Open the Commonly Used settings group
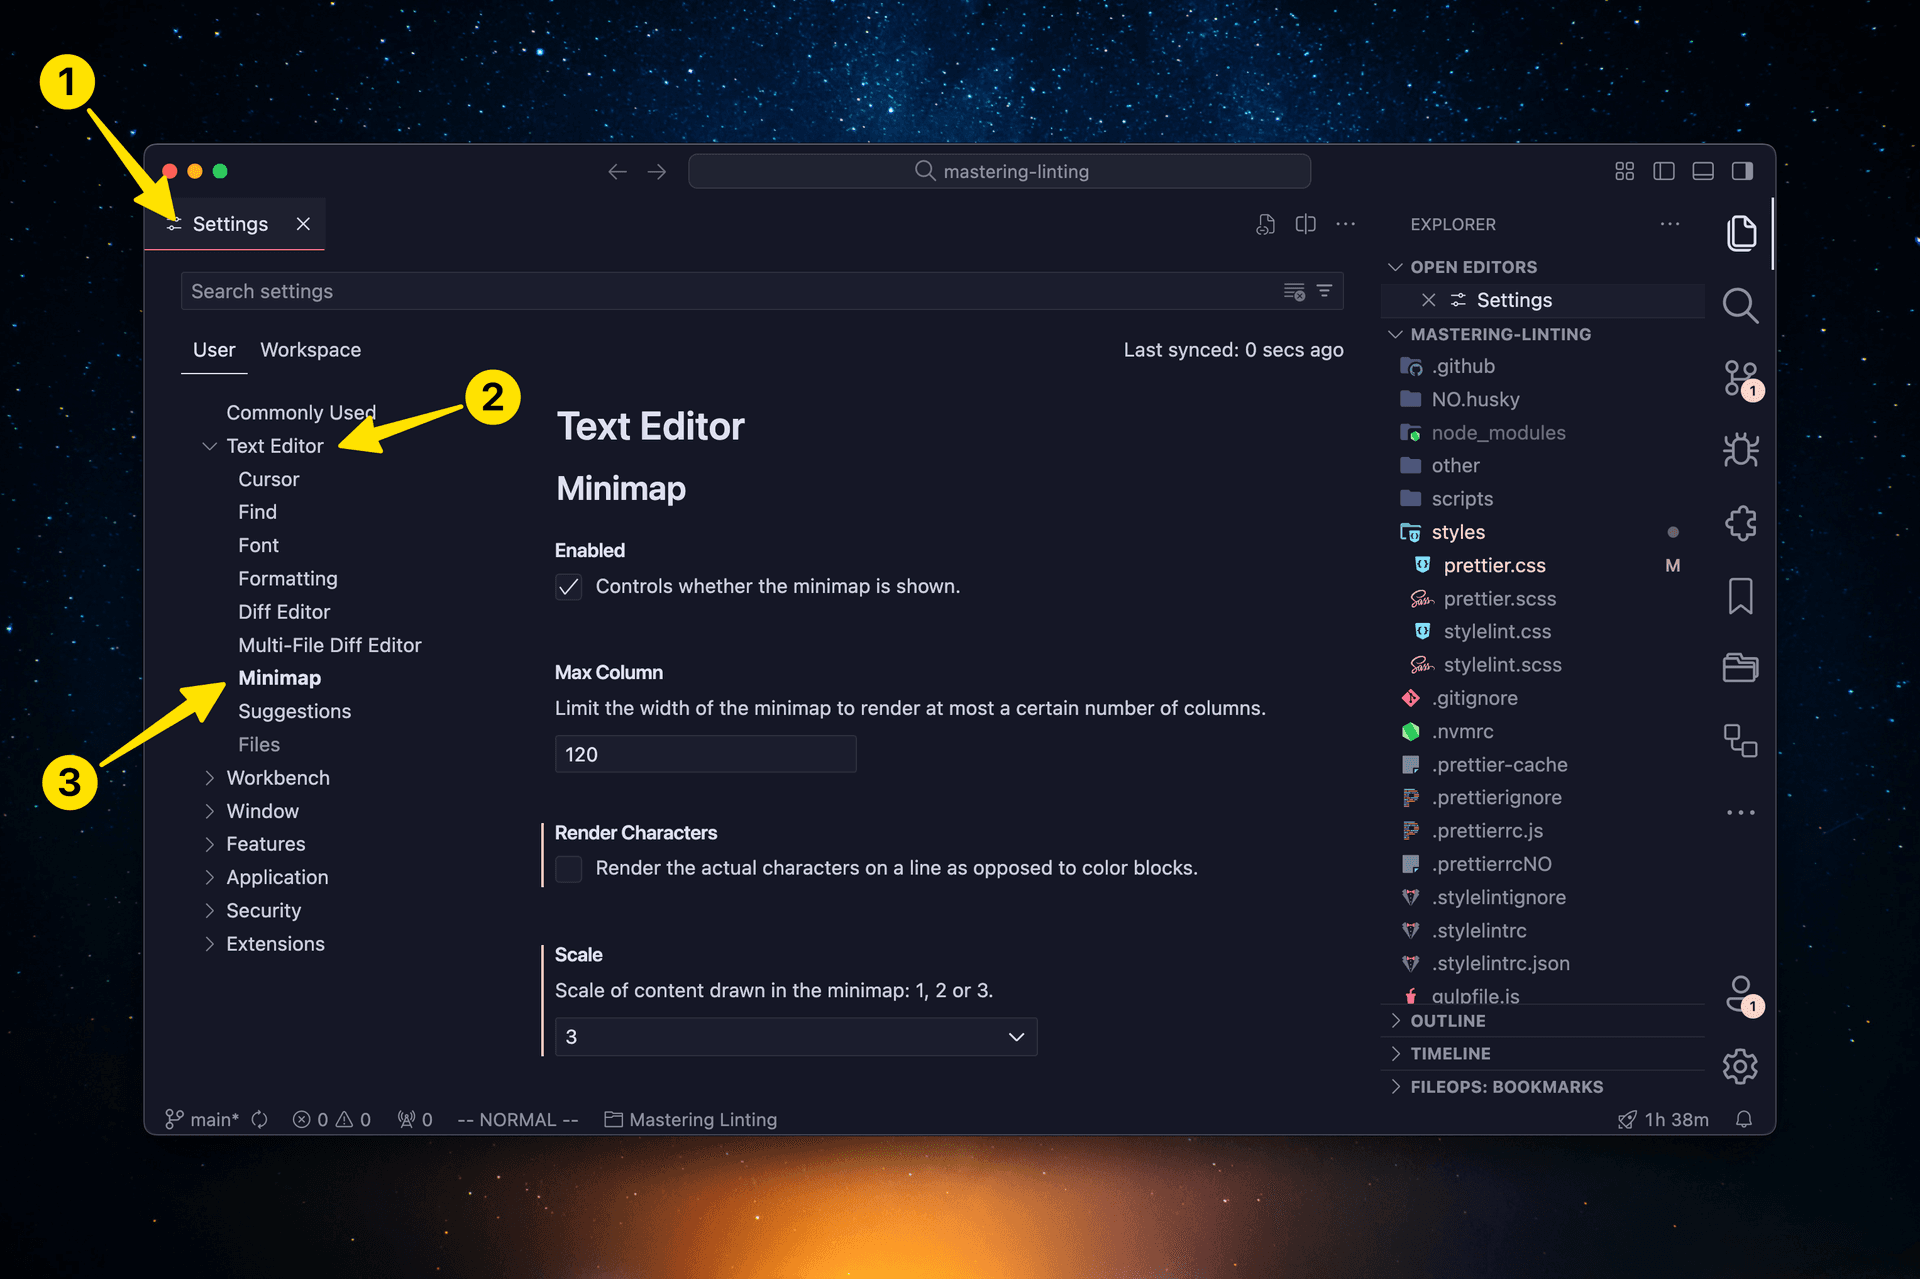Screen dimensions: 1920x1279 [301, 412]
